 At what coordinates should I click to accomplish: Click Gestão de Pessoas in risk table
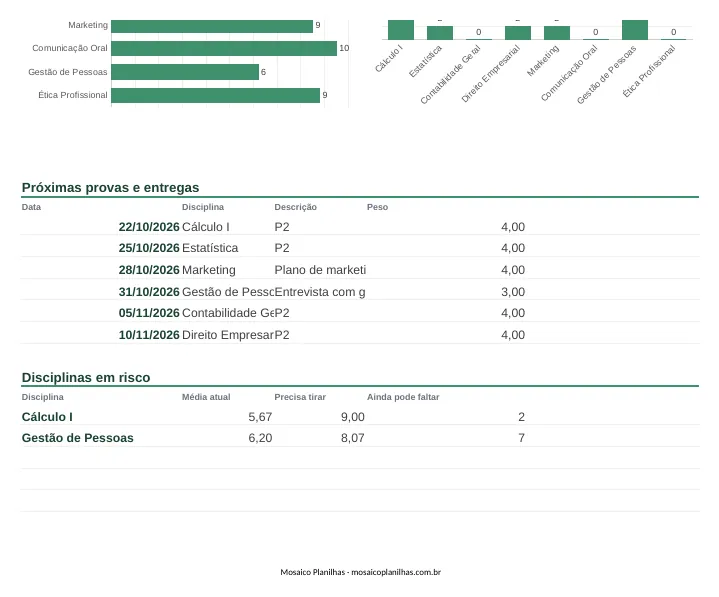(77, 438)
